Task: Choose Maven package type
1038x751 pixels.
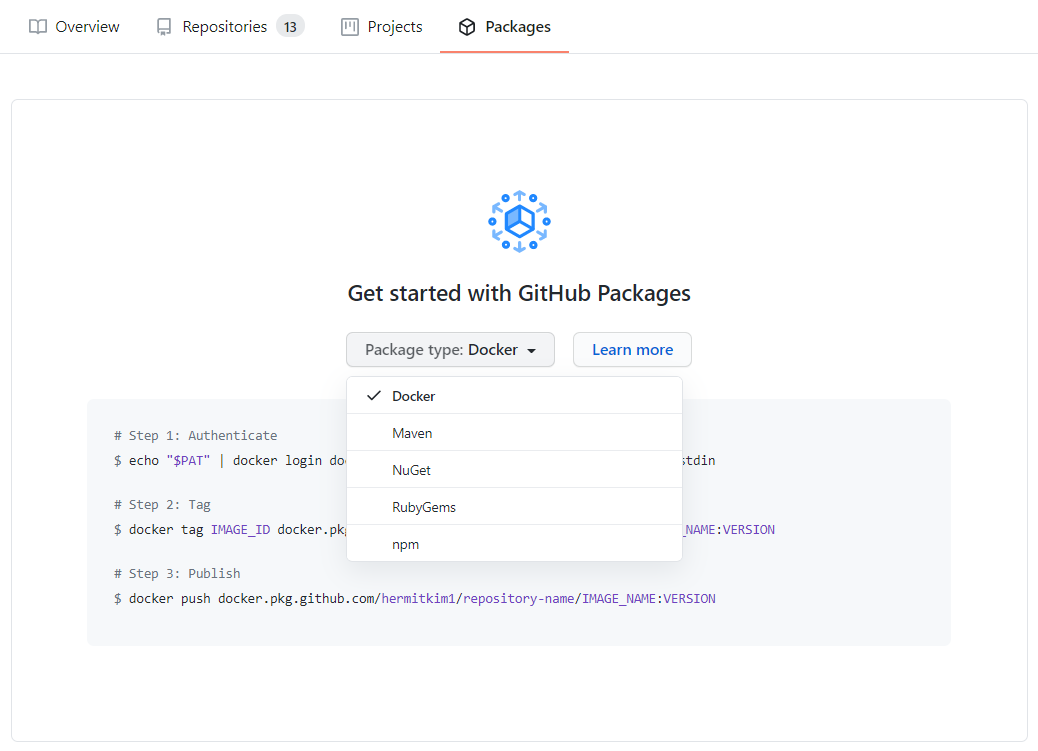Action: click(x=514, y=433)
